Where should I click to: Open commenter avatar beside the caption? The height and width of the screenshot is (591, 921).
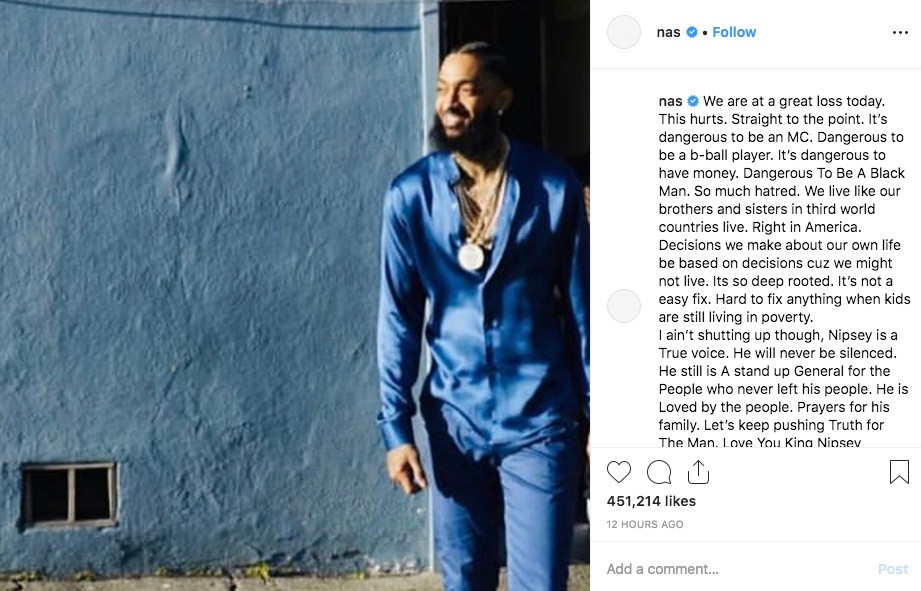pyautogui.click(x=624, y=305)
